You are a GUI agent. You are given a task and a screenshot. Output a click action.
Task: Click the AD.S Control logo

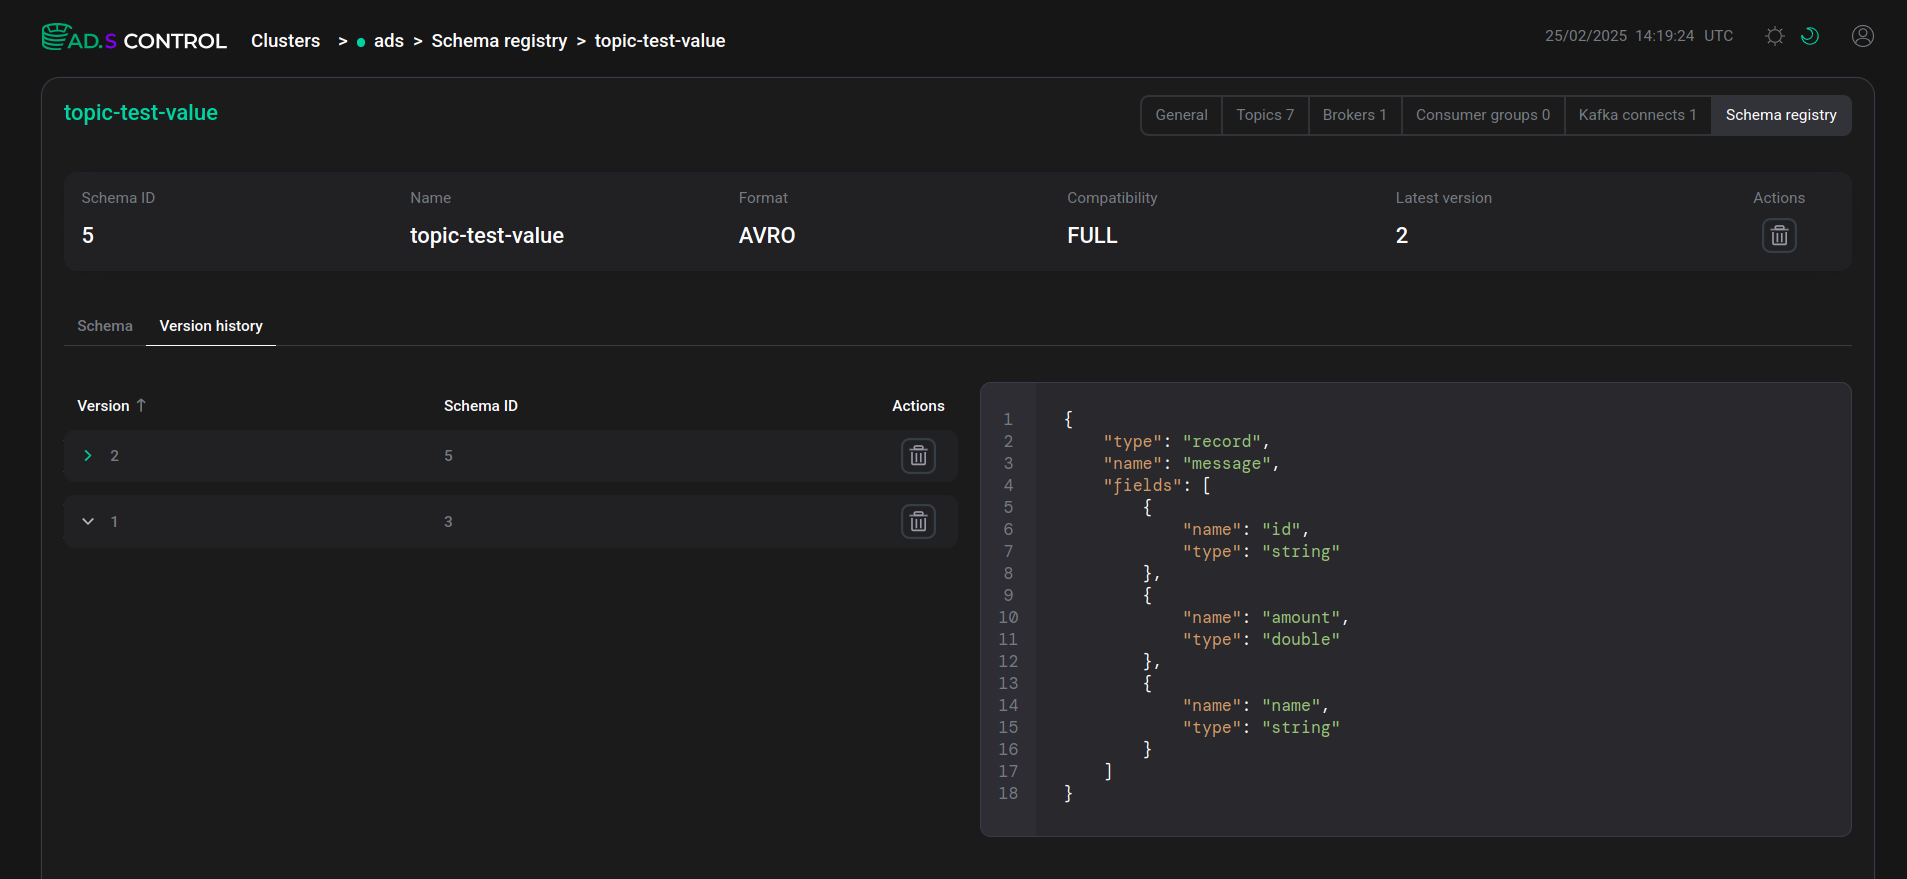[x=134, y=39]
